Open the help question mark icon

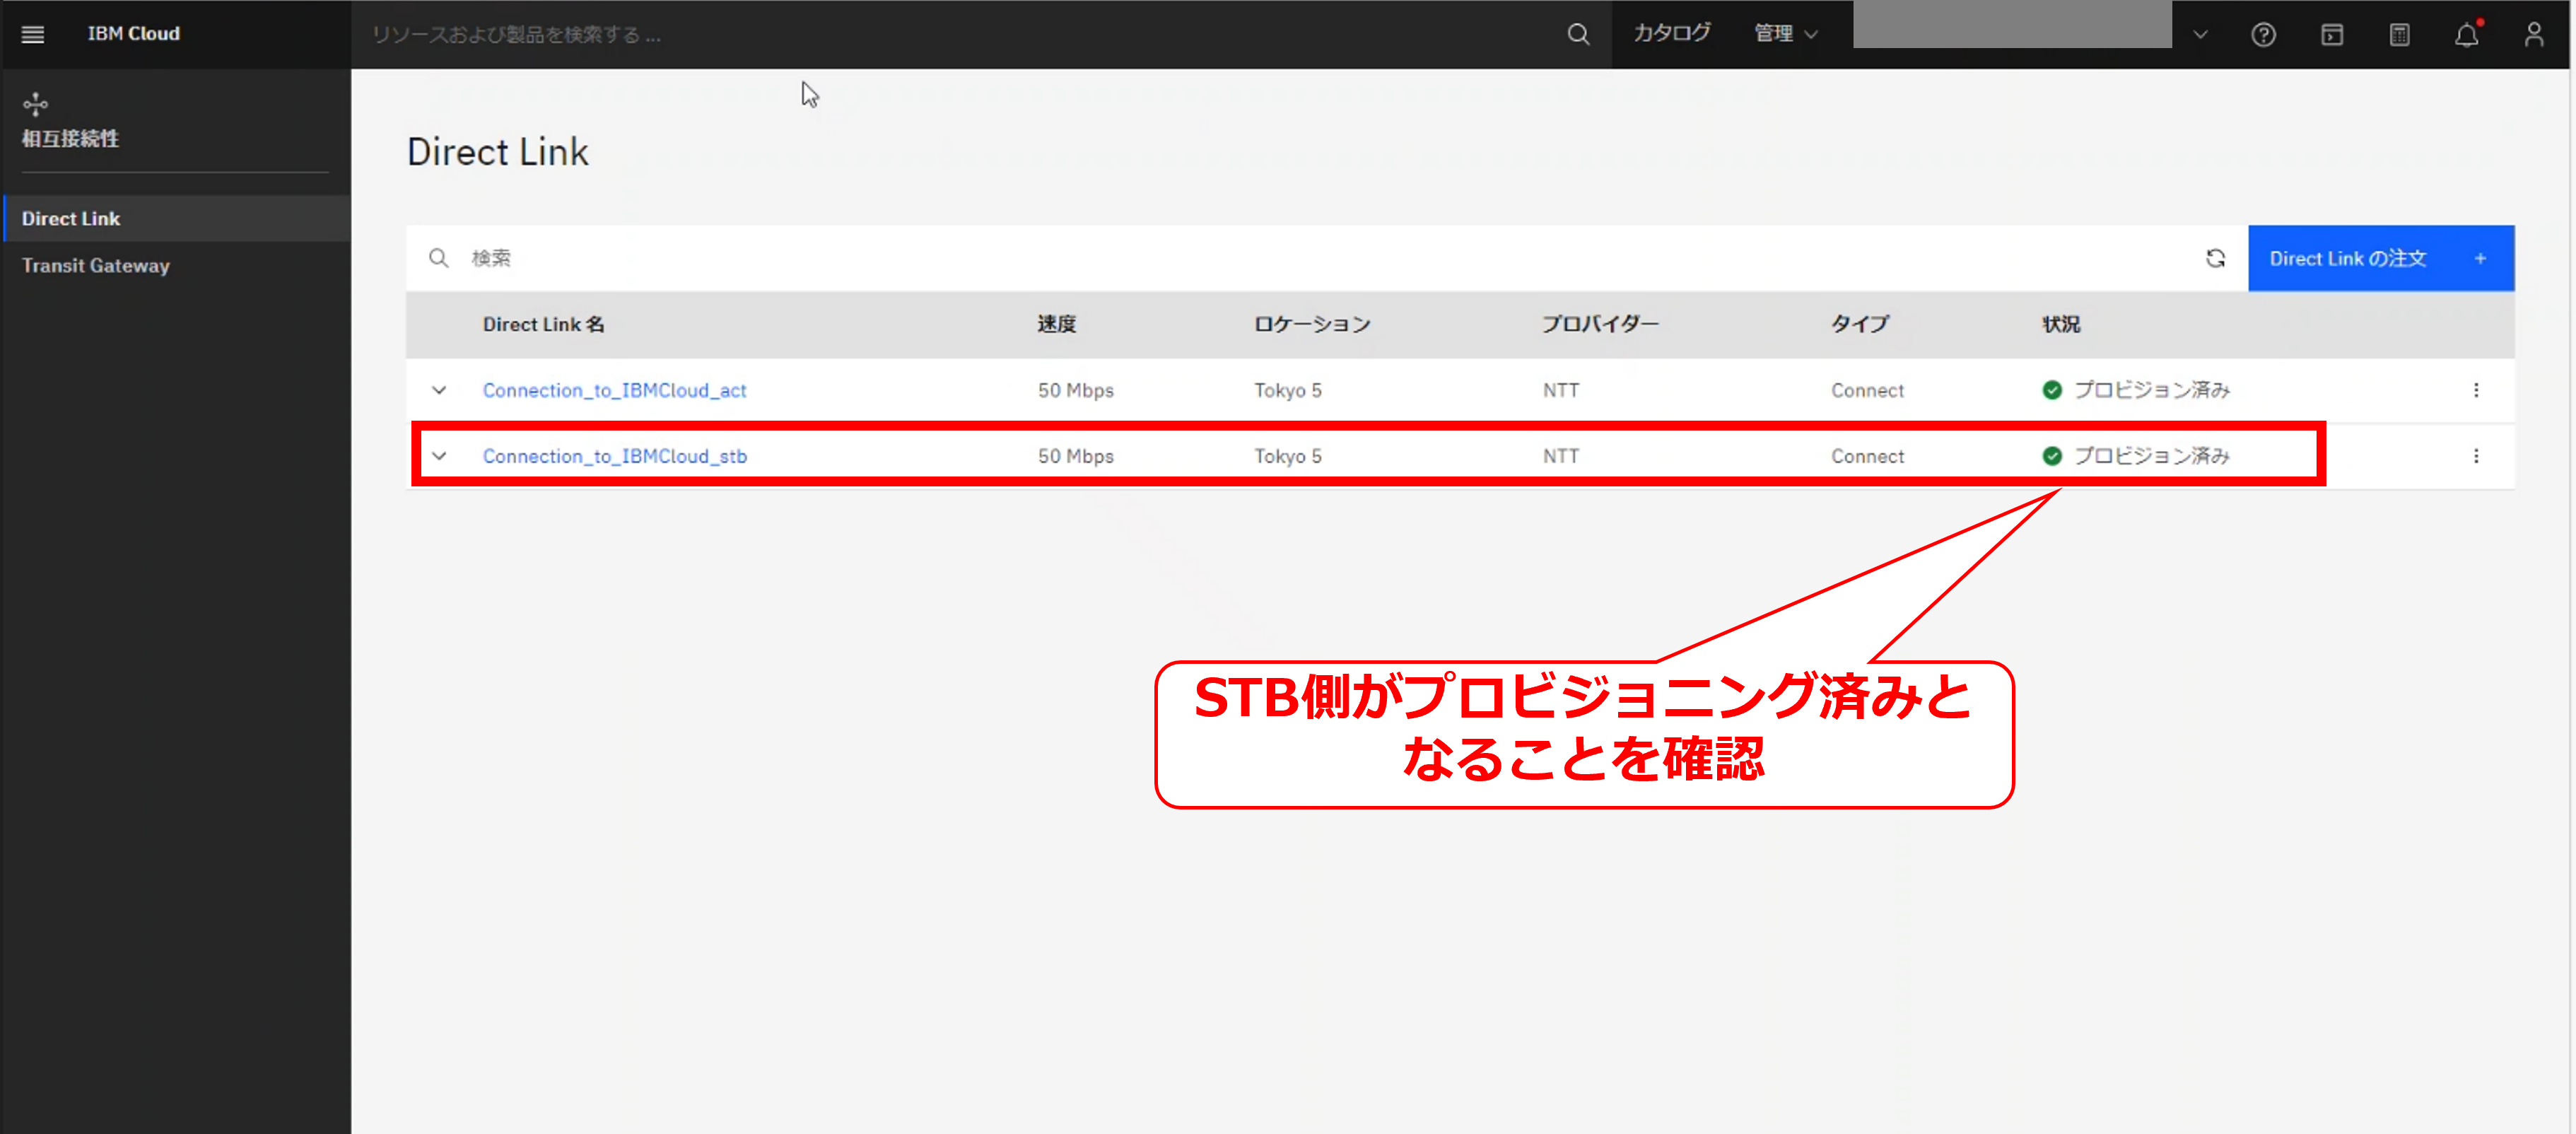(2263, 35)
